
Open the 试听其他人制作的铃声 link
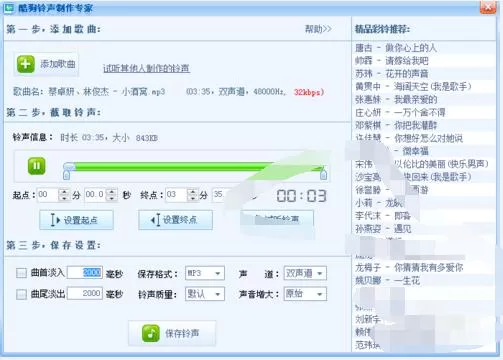[x=146, y=69]
